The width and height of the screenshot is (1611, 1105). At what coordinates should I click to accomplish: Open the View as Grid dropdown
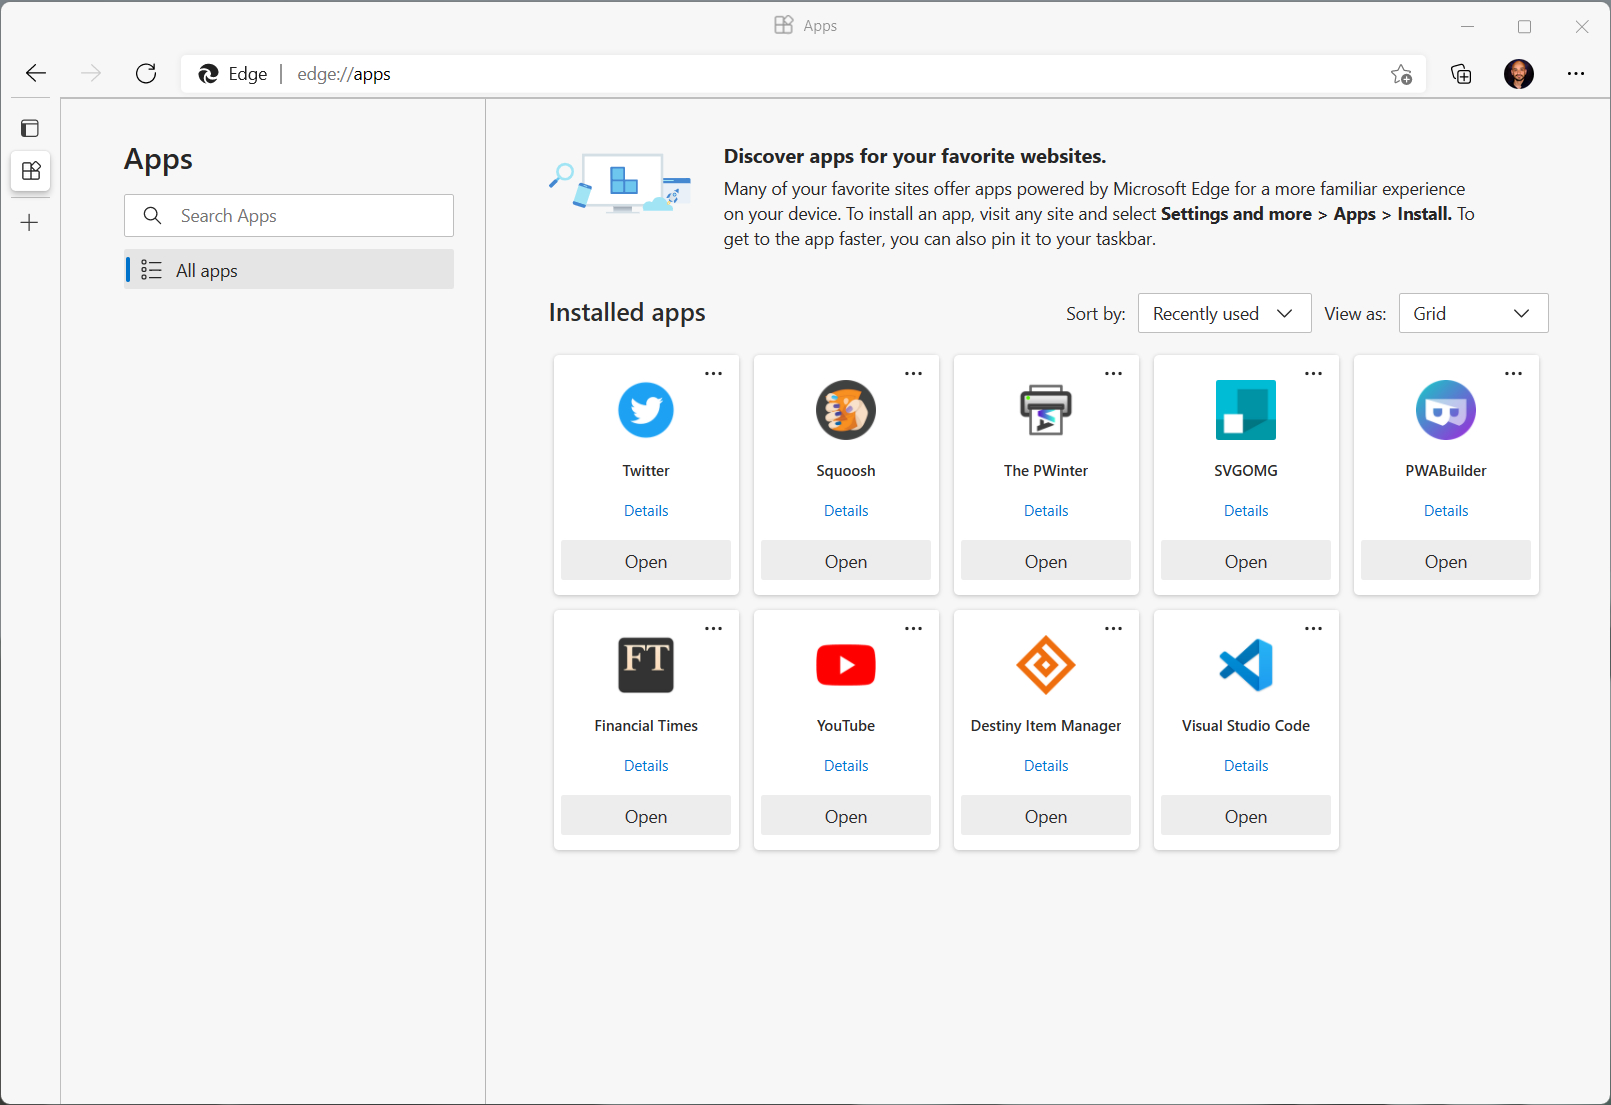click(1473, 313)
